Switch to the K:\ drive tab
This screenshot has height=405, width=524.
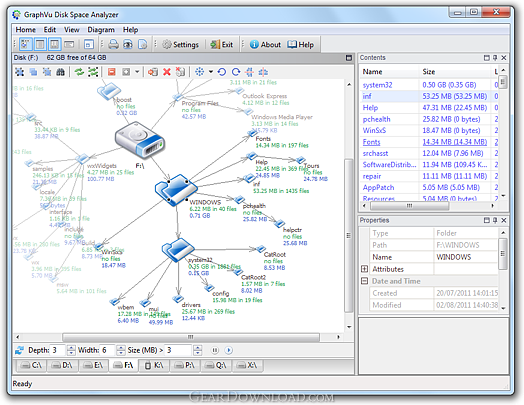click(x=154, y=365)
